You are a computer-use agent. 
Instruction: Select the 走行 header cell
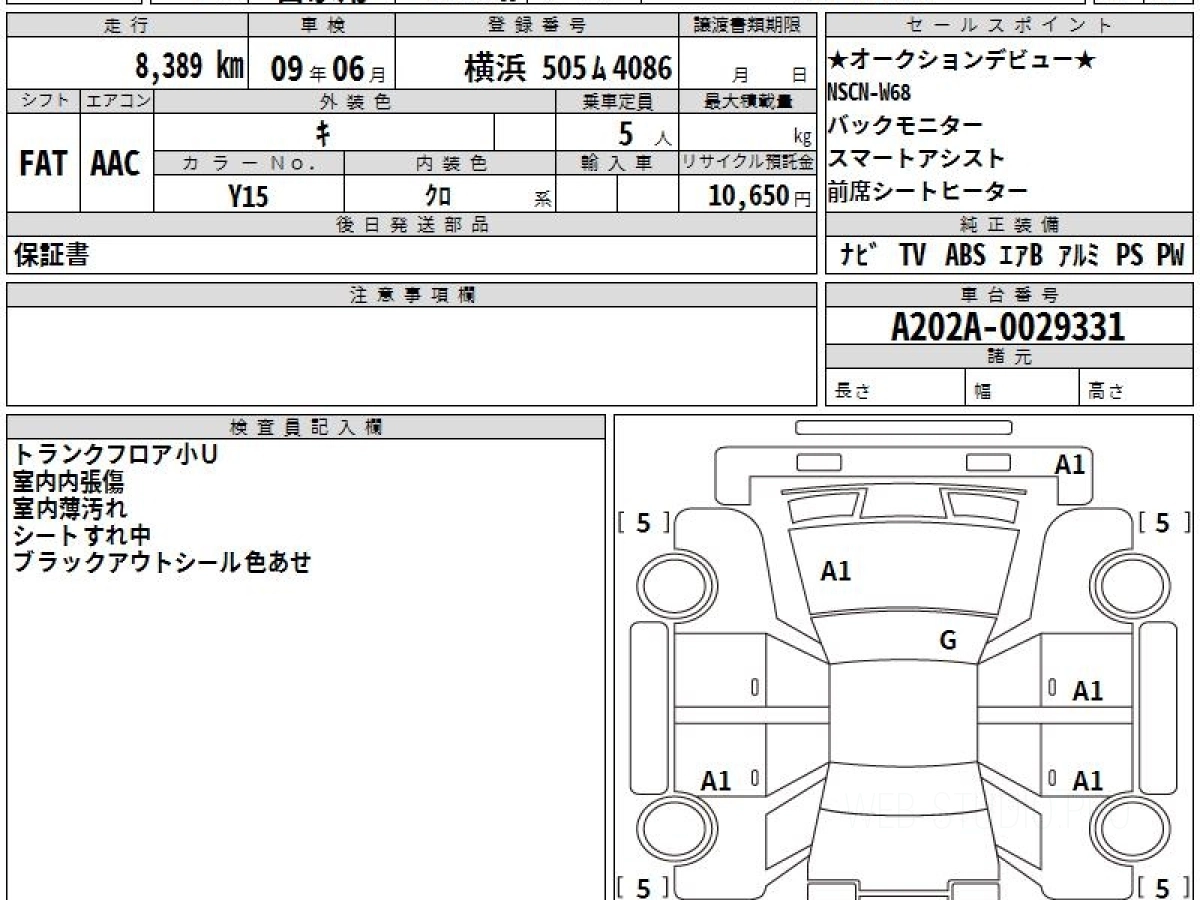point(127,25)
